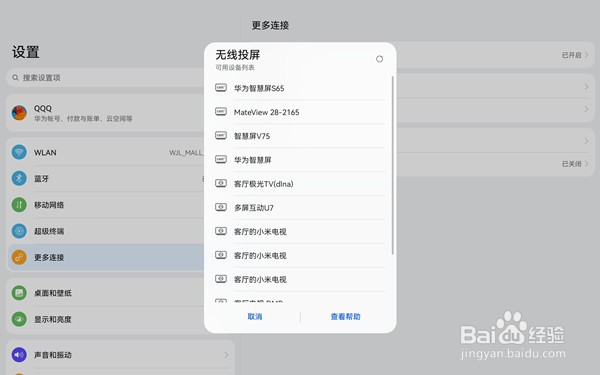Tap the orange 更多连接 link icon
Viewport: 600px width, 375px height.
pos(19,257)
